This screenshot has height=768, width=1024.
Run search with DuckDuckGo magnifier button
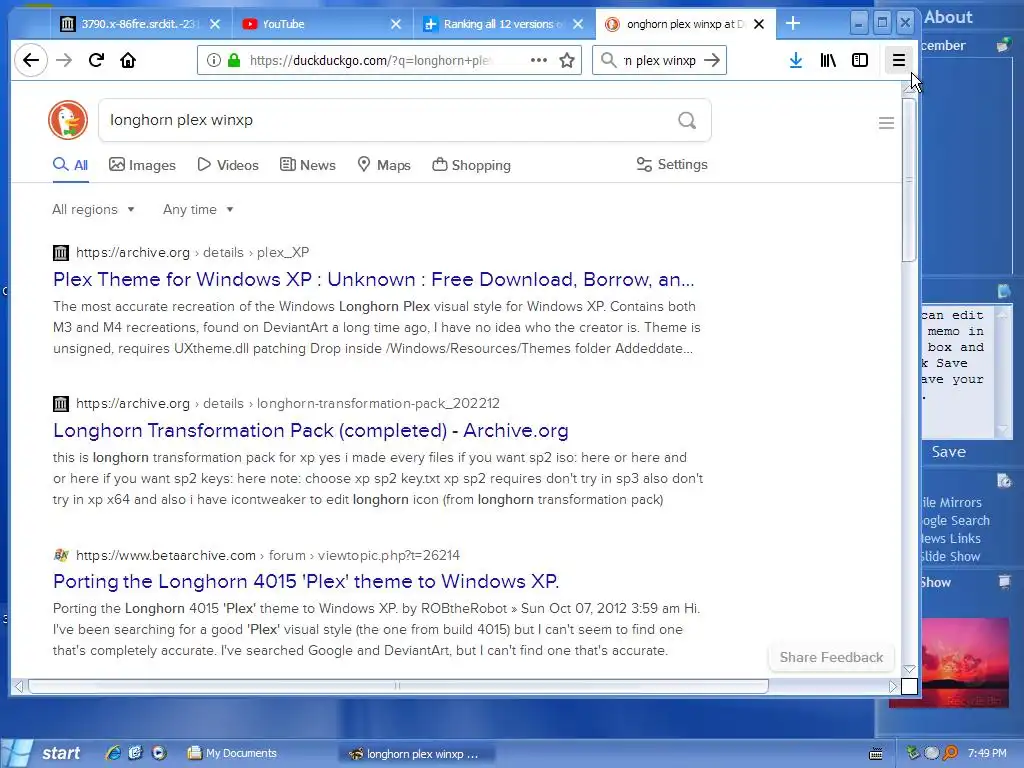(x=687, y=120)
